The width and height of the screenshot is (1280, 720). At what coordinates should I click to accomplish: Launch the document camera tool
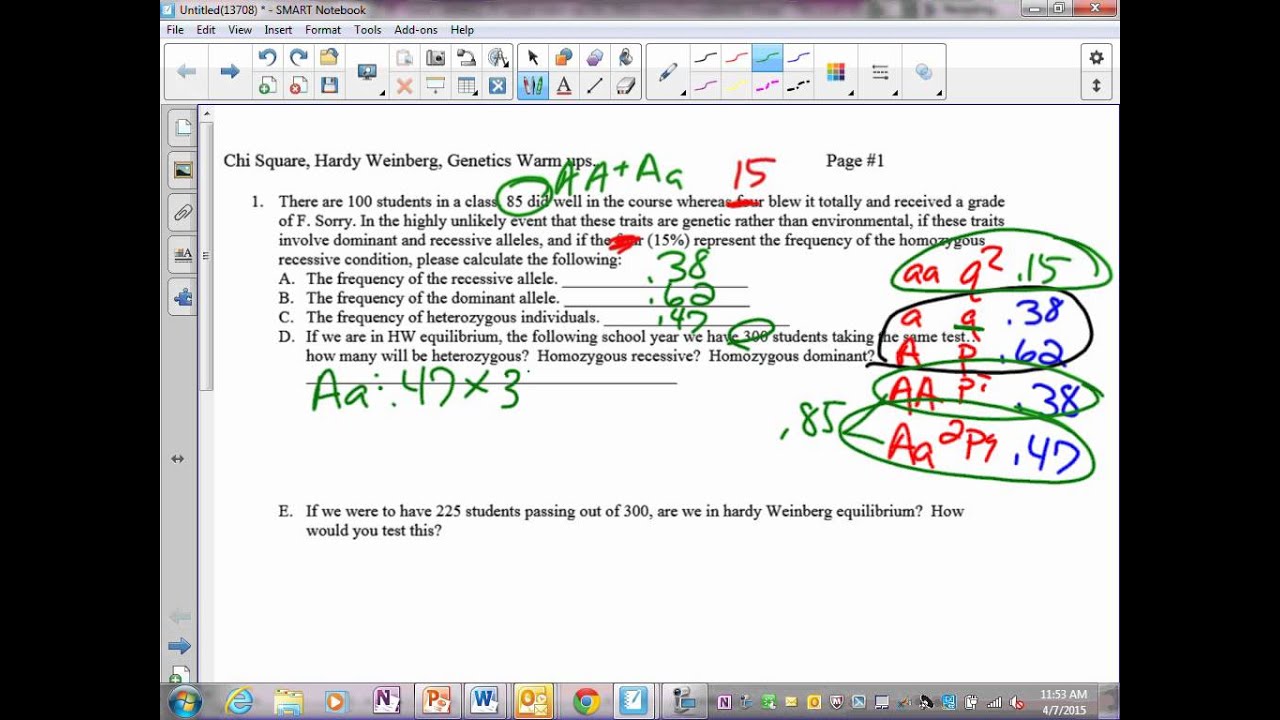pyautogui.click(x=467, y=58)
